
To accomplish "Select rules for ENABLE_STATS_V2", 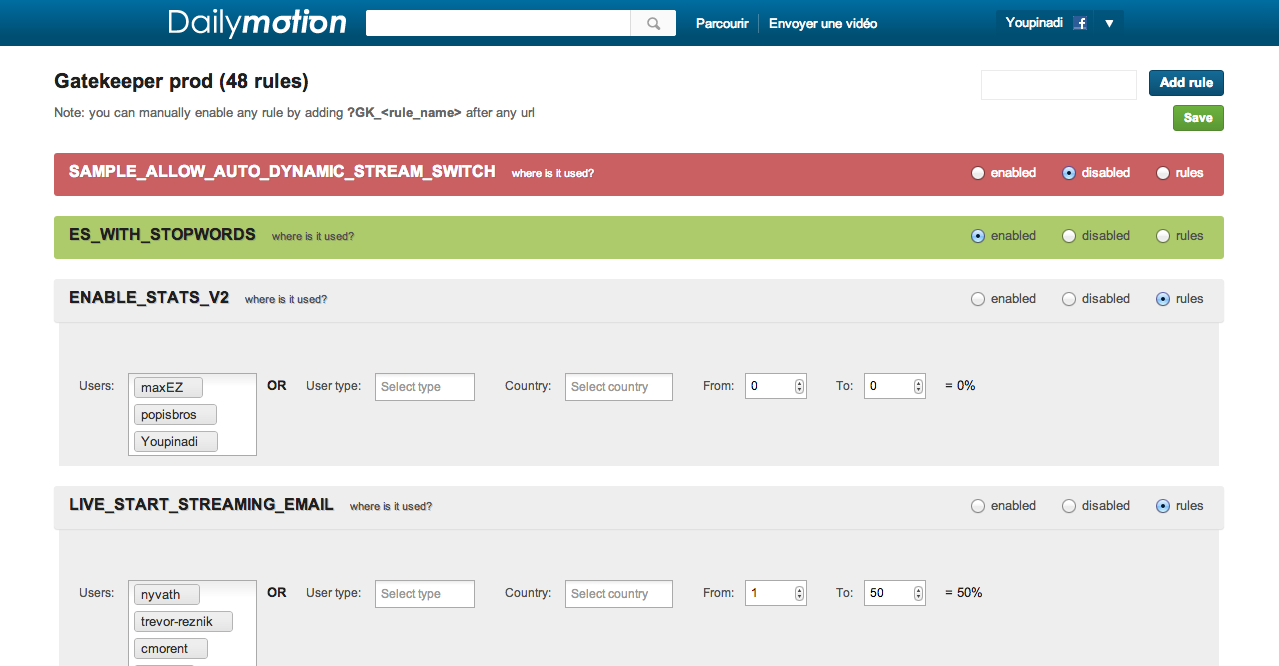I will click(1163, 299).
